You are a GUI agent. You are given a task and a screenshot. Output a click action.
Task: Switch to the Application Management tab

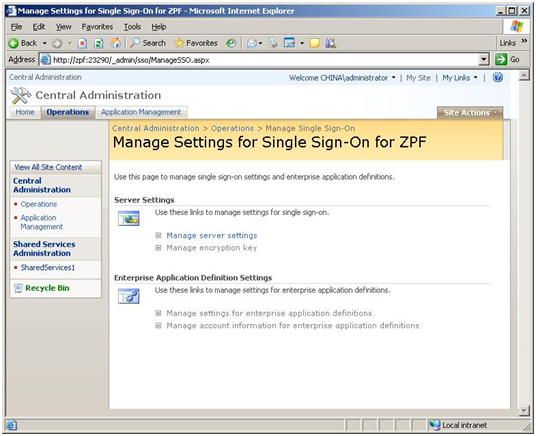click(x=141, y=112)
